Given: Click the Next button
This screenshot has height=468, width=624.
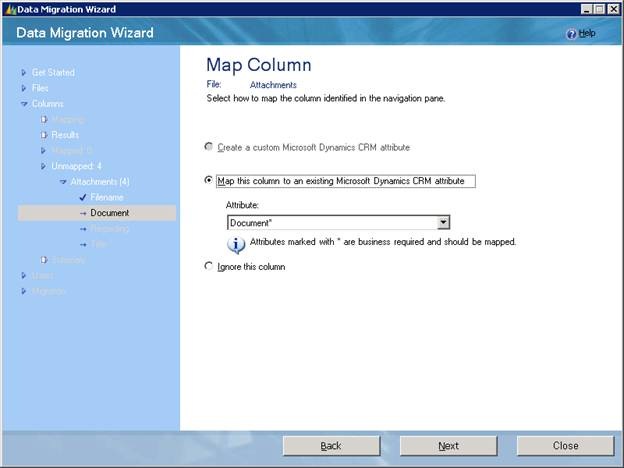Looking at the screenshot, I should [448, 446].
